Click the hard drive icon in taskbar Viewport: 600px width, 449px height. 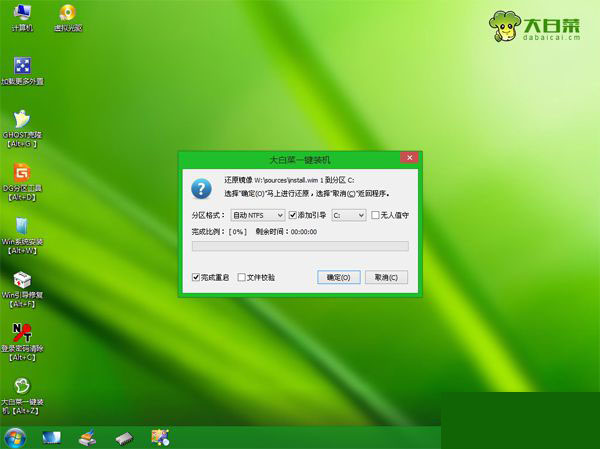124,438
